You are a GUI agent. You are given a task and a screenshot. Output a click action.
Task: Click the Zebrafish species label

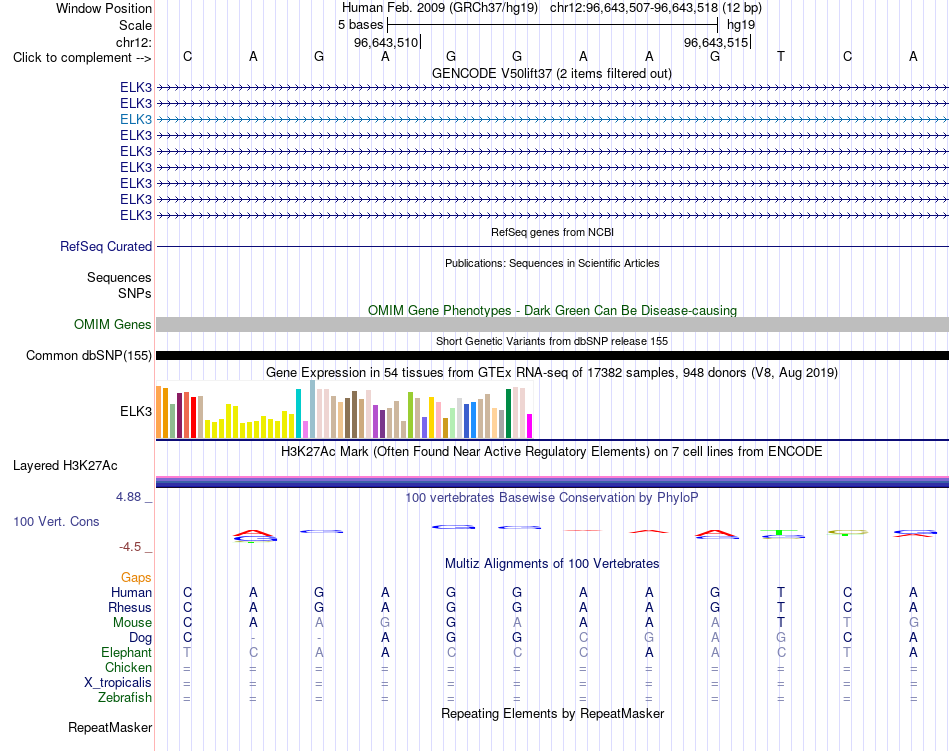pos(125,698)
